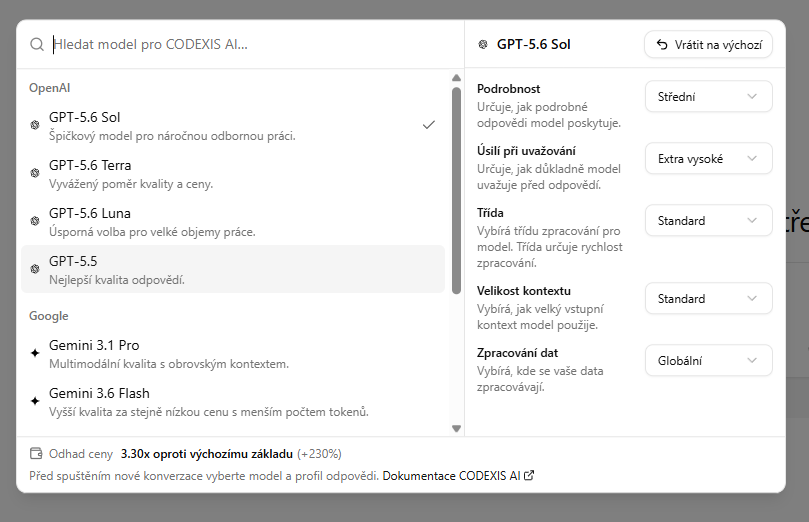Click the Třída setting label
This screenshot has width=809, height=522.
[490, 213]
